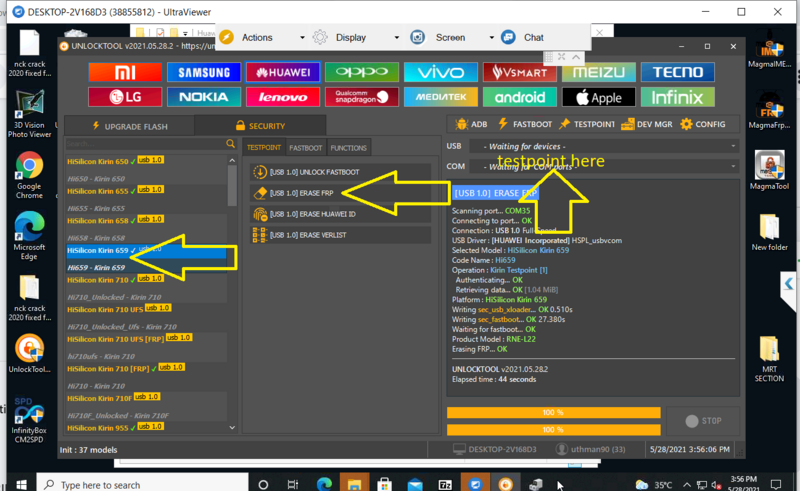Click the lower 100% progress bar
The height and width of the screenshot is (491, 800).
[554, 430]
